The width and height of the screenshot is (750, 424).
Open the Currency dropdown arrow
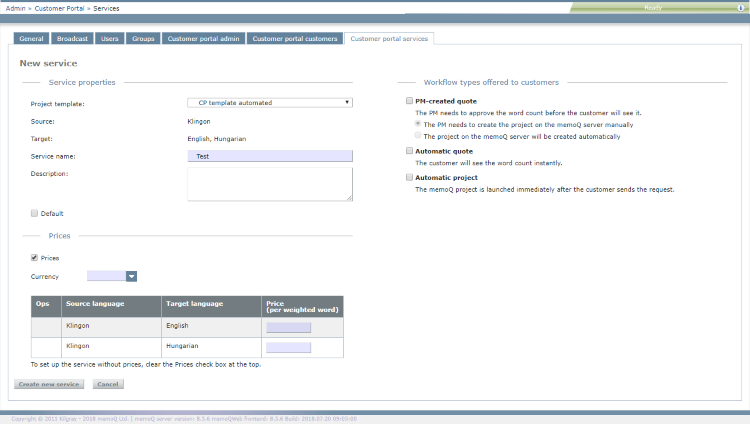pyautogui.click(x=131, y=276)
